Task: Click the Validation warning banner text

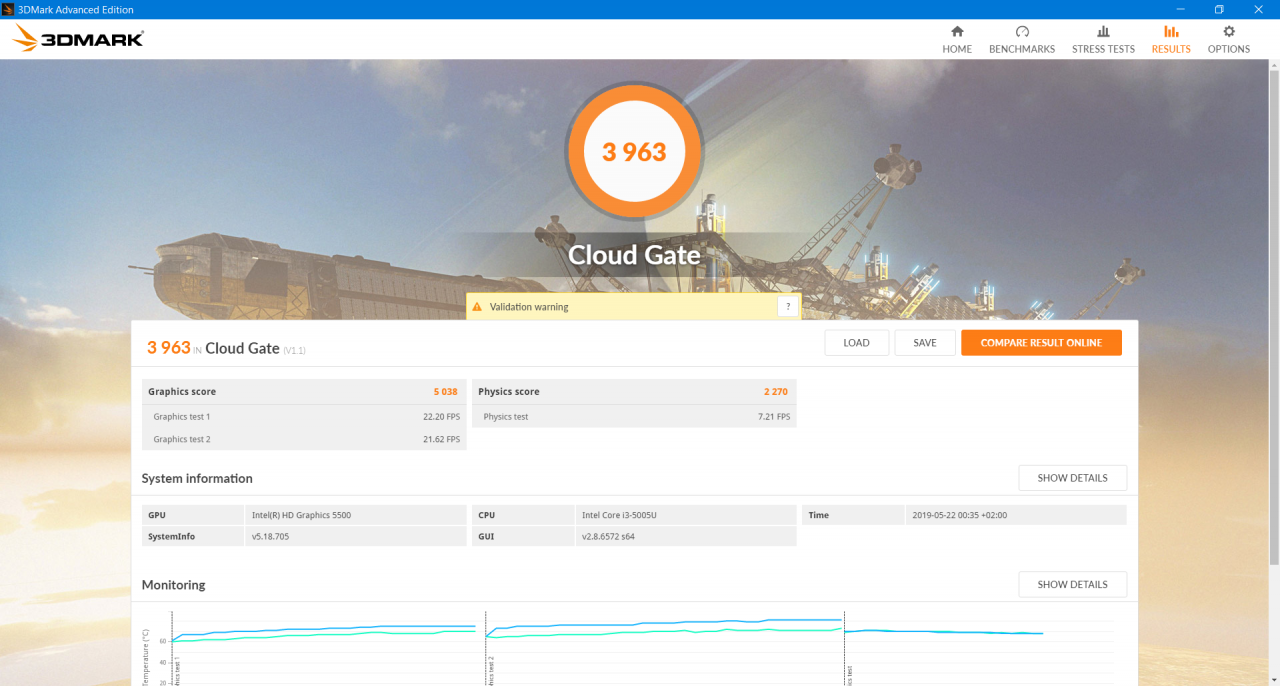Action: point(529,307)
